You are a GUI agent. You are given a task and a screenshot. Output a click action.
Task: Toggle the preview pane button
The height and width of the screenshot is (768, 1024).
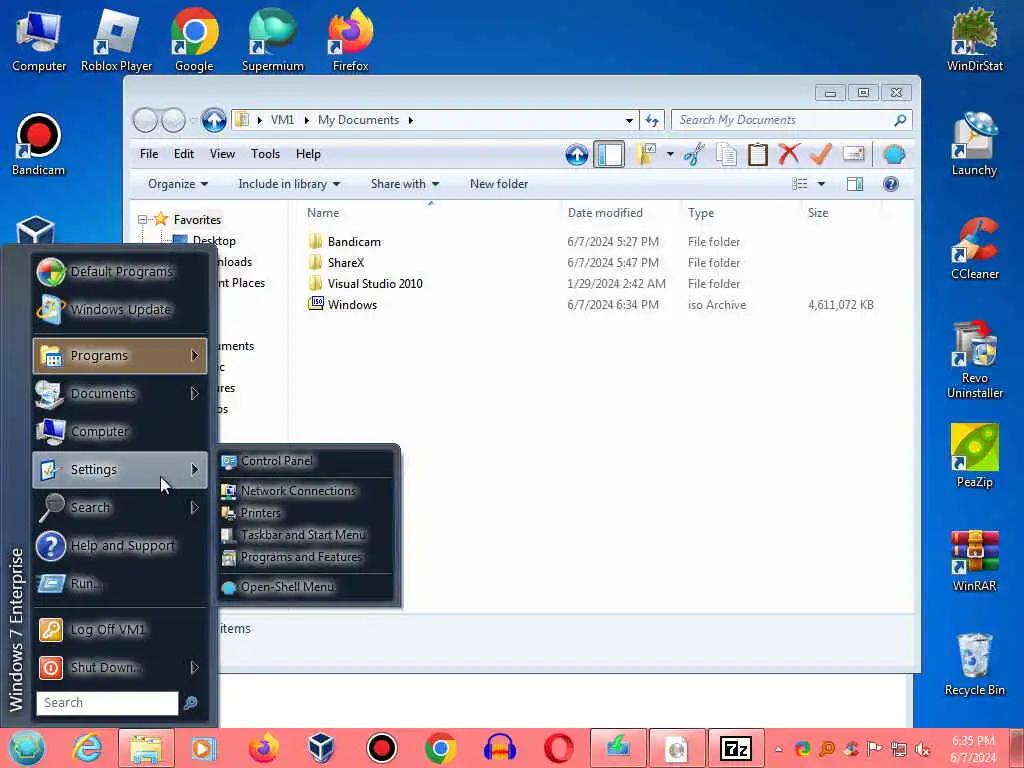coord(855,184)
